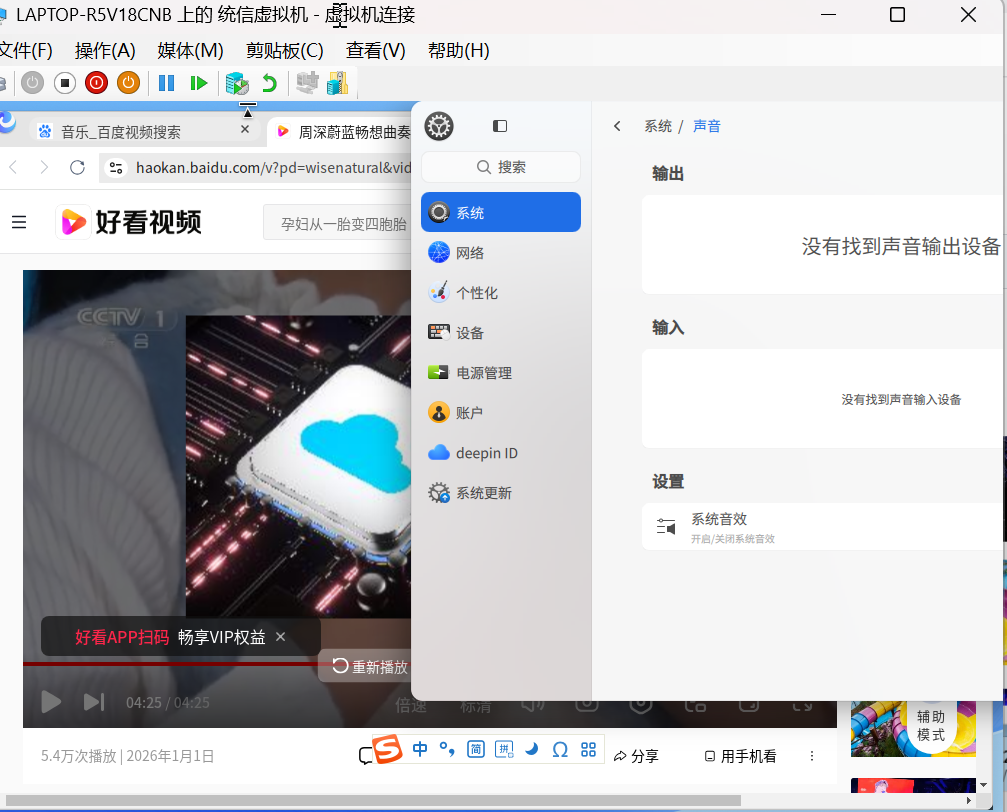1007x812 pixels.
Task: Open the 查看(V) menu
Action: coord(376,50)
